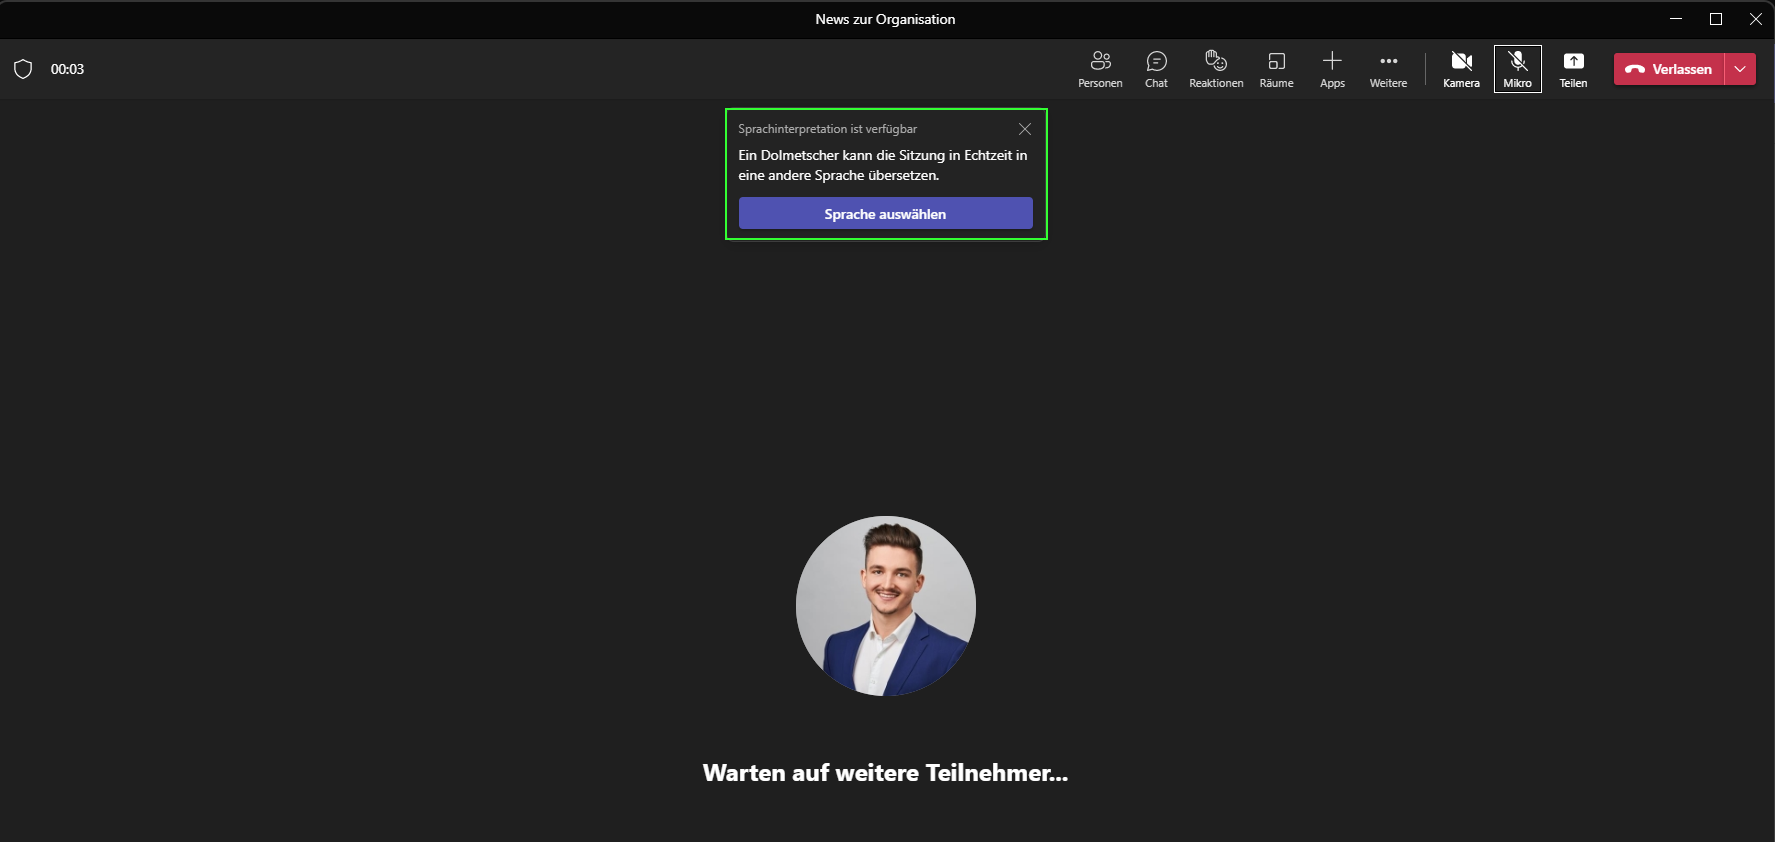
Task: Click the News zur Organisation title
Action: click(885, 19)
